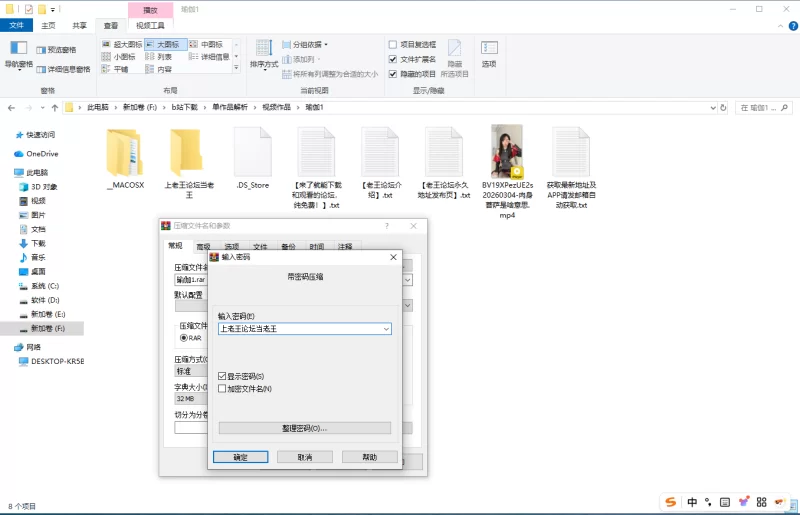
Task: Open the add columns dropdown
Action: (302, 59)
